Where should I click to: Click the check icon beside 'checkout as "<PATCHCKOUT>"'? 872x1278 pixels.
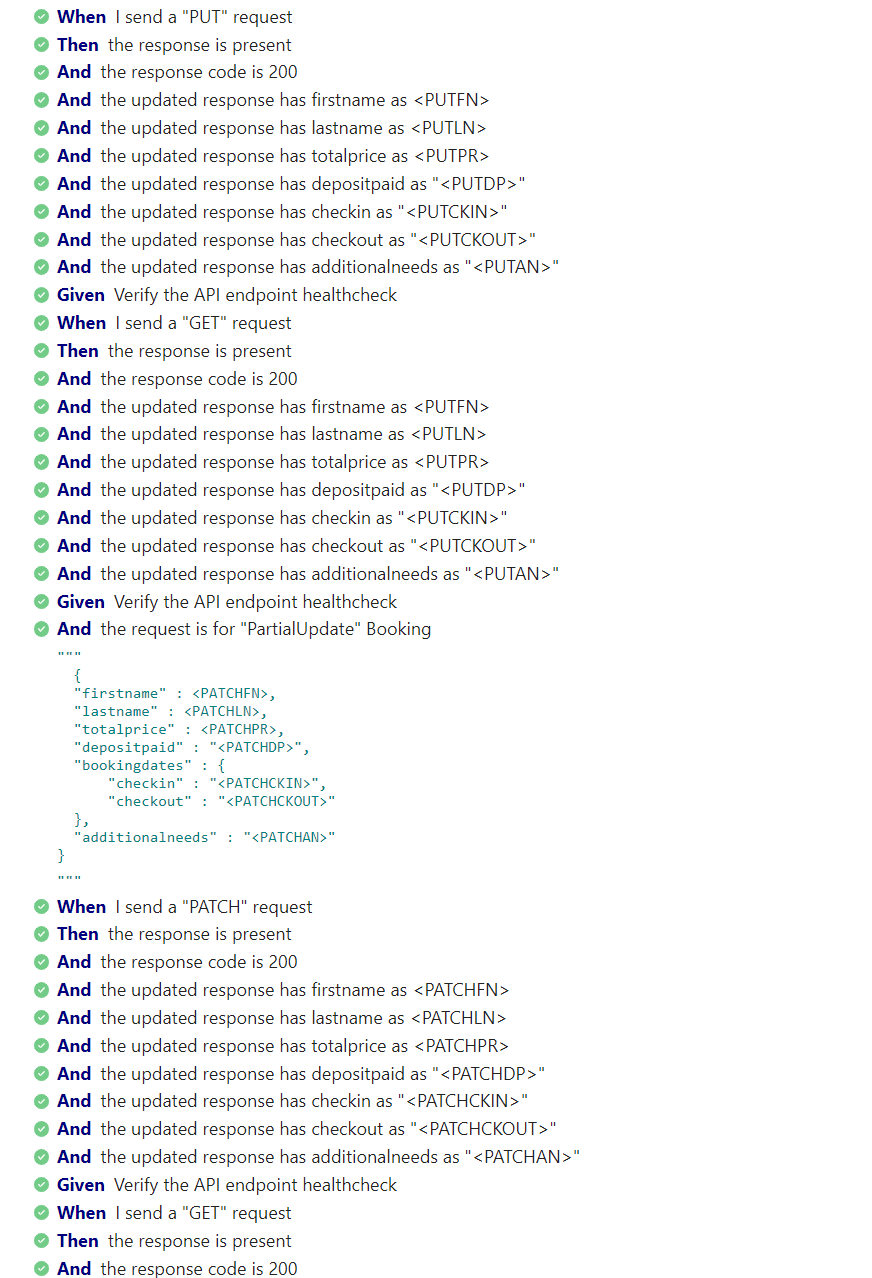[41, 1129]
